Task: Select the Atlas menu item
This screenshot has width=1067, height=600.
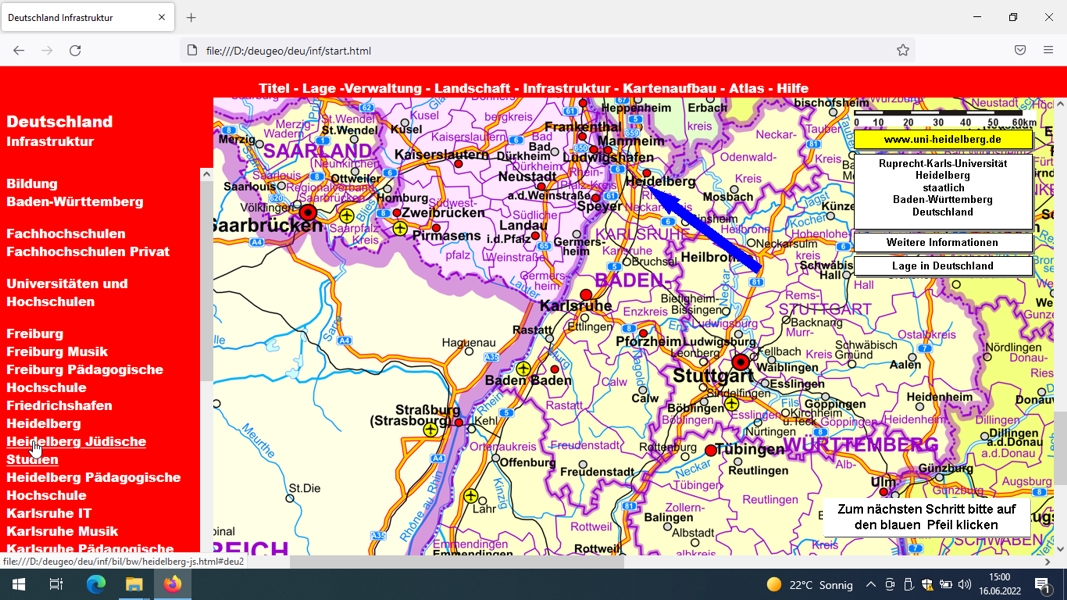Action: coord(746,88)
